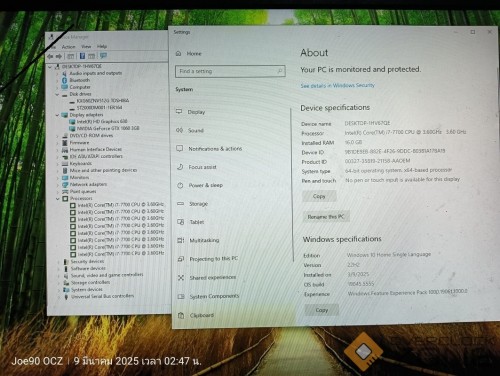The height and width of the screenshot is (376, 500).
Task: Open Storage drive icon
Action: click(x=180, y=203)
